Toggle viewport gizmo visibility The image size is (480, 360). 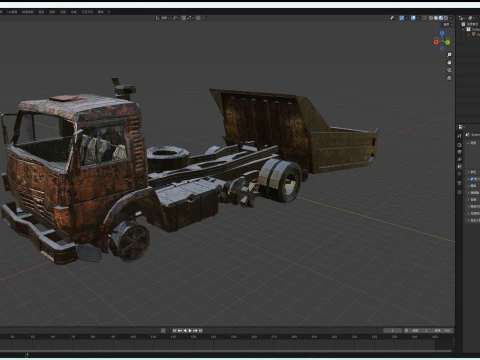[x=402, y=18]
